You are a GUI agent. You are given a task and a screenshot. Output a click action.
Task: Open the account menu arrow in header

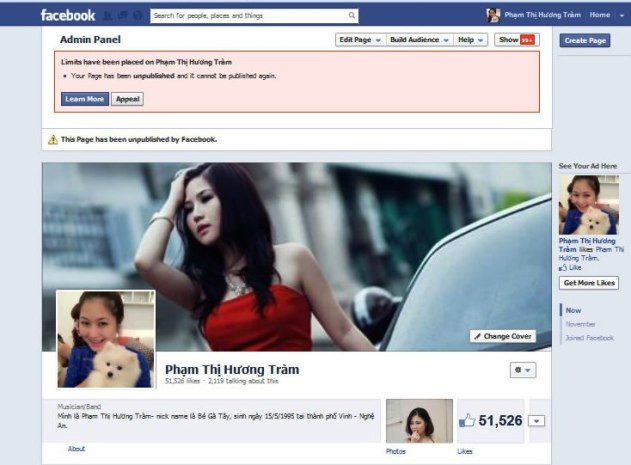tap(622, 15)
